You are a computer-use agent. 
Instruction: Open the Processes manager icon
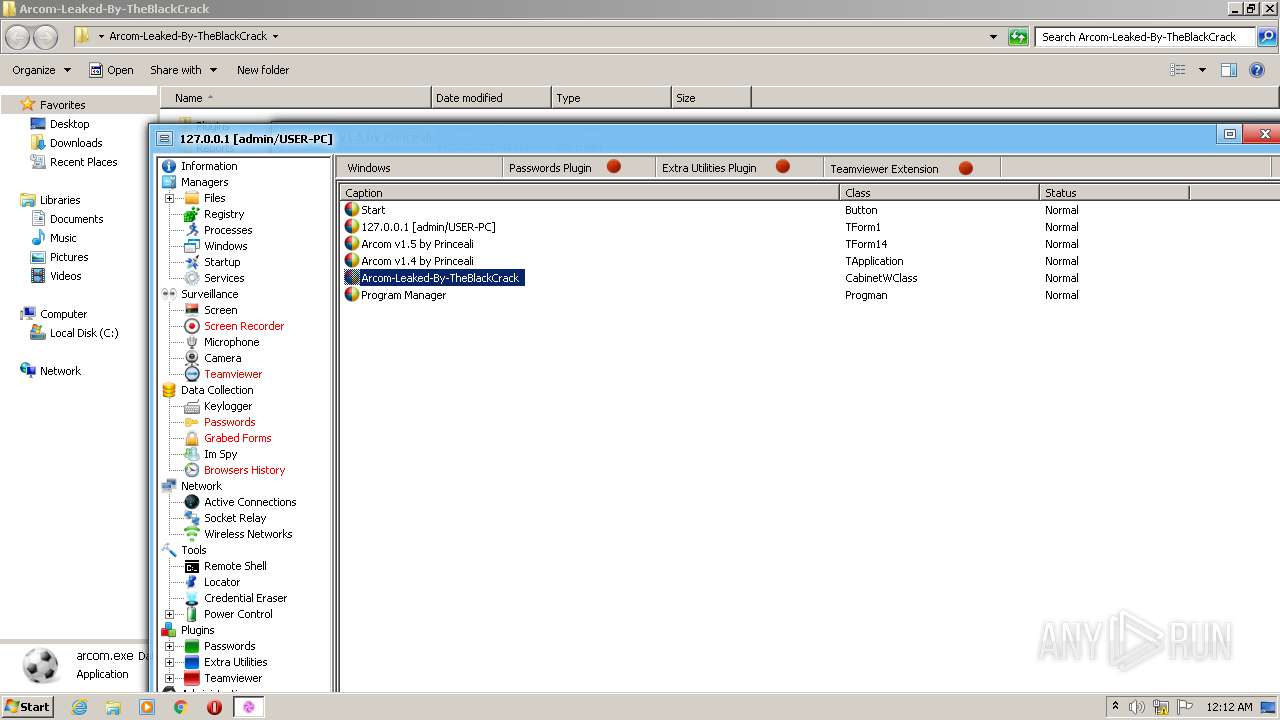192,230
